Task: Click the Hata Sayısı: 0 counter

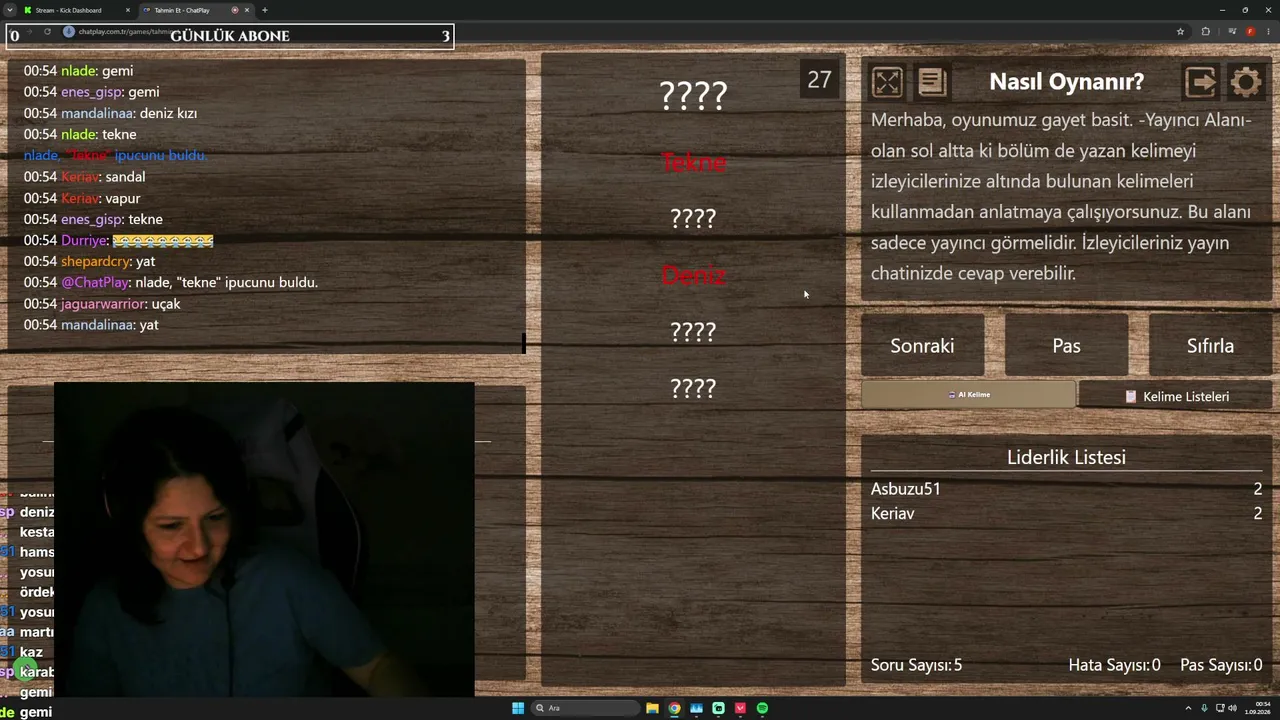Action: click(x=1115, y=665)
